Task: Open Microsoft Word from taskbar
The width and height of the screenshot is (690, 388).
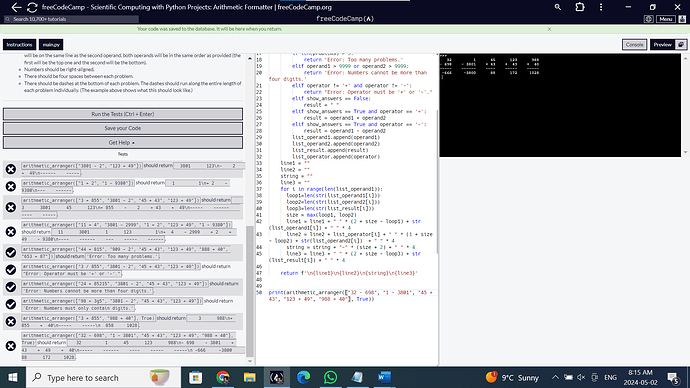Action: (x=384, y=377)
